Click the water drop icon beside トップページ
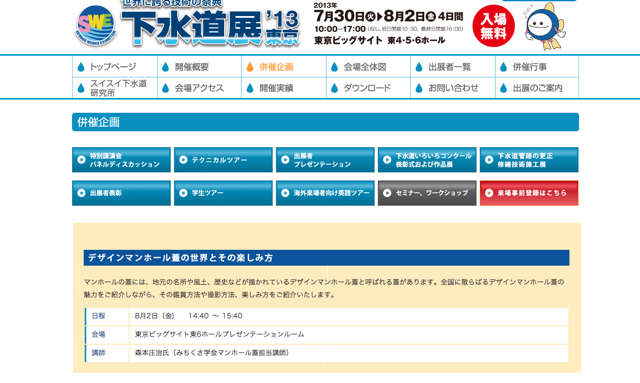The image size is (640, 383). click(81, 67)
